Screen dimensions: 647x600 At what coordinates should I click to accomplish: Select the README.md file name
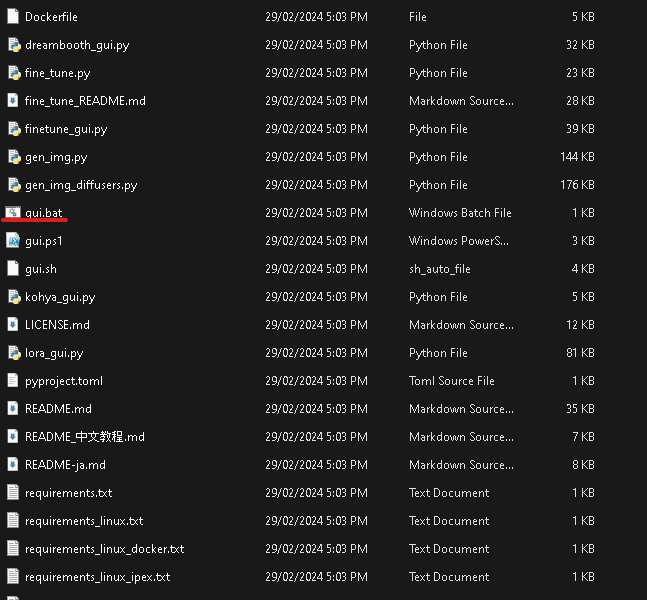click(x=58, y=409)
